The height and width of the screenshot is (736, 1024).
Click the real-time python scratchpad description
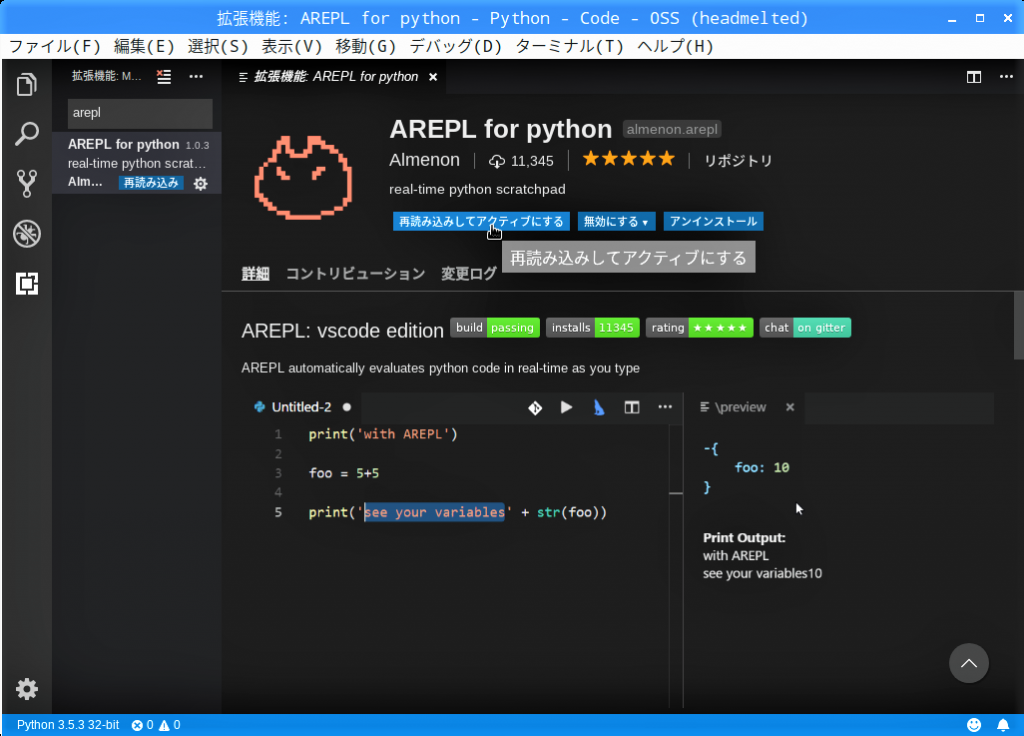(x=477, y=189)
